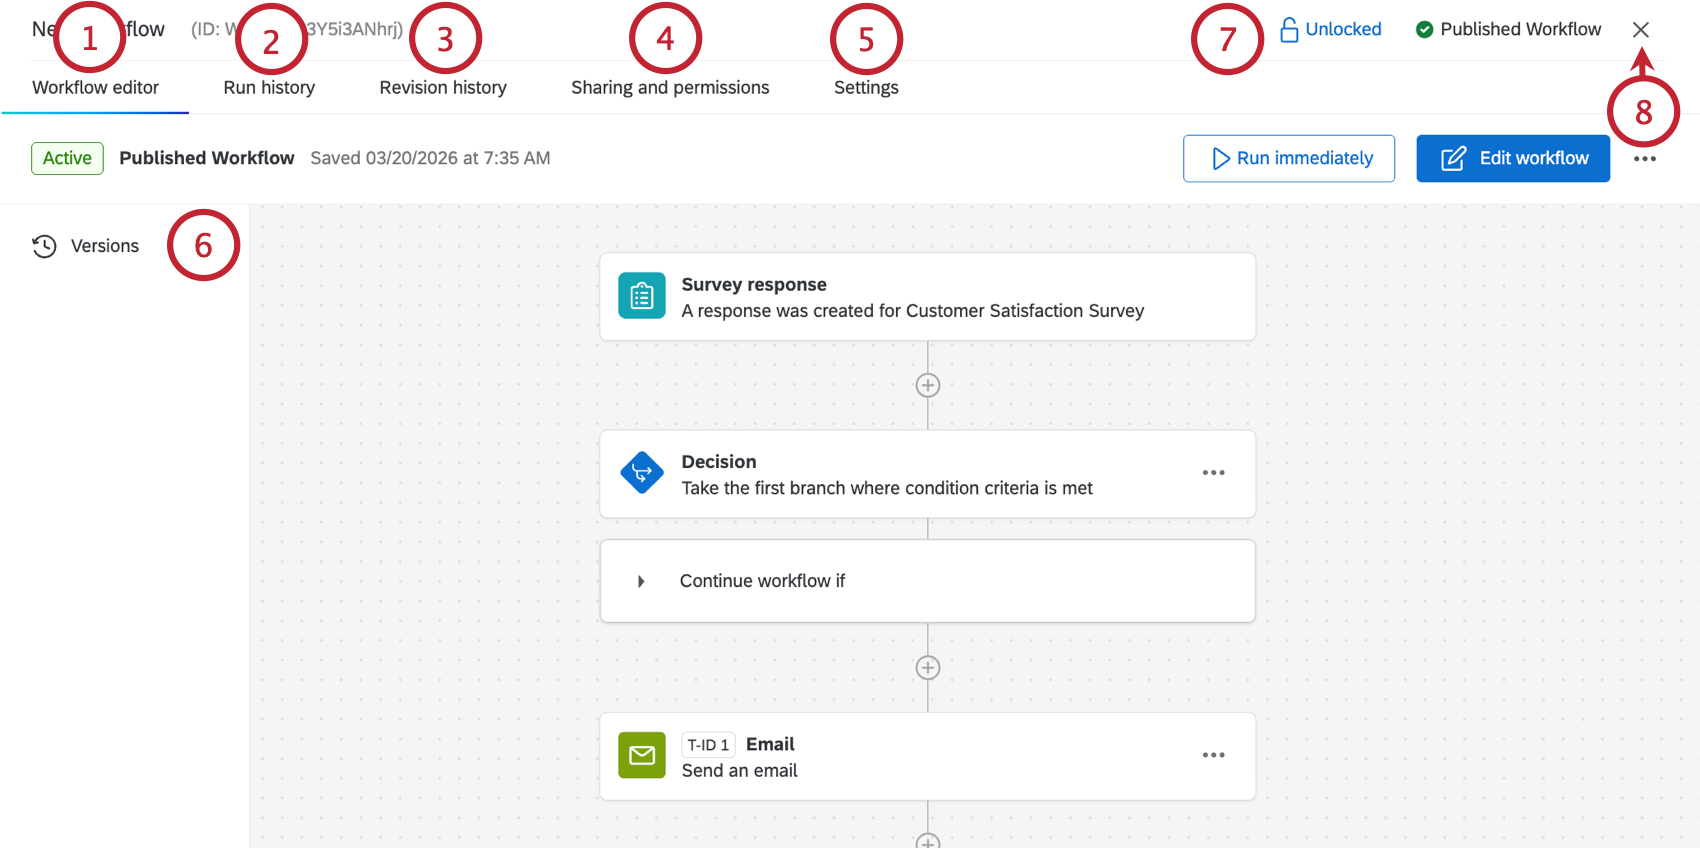Click the pencil icon in Edit workflow
Image resolution: width=1700 pixels, height=848 pixels.
1453,158
